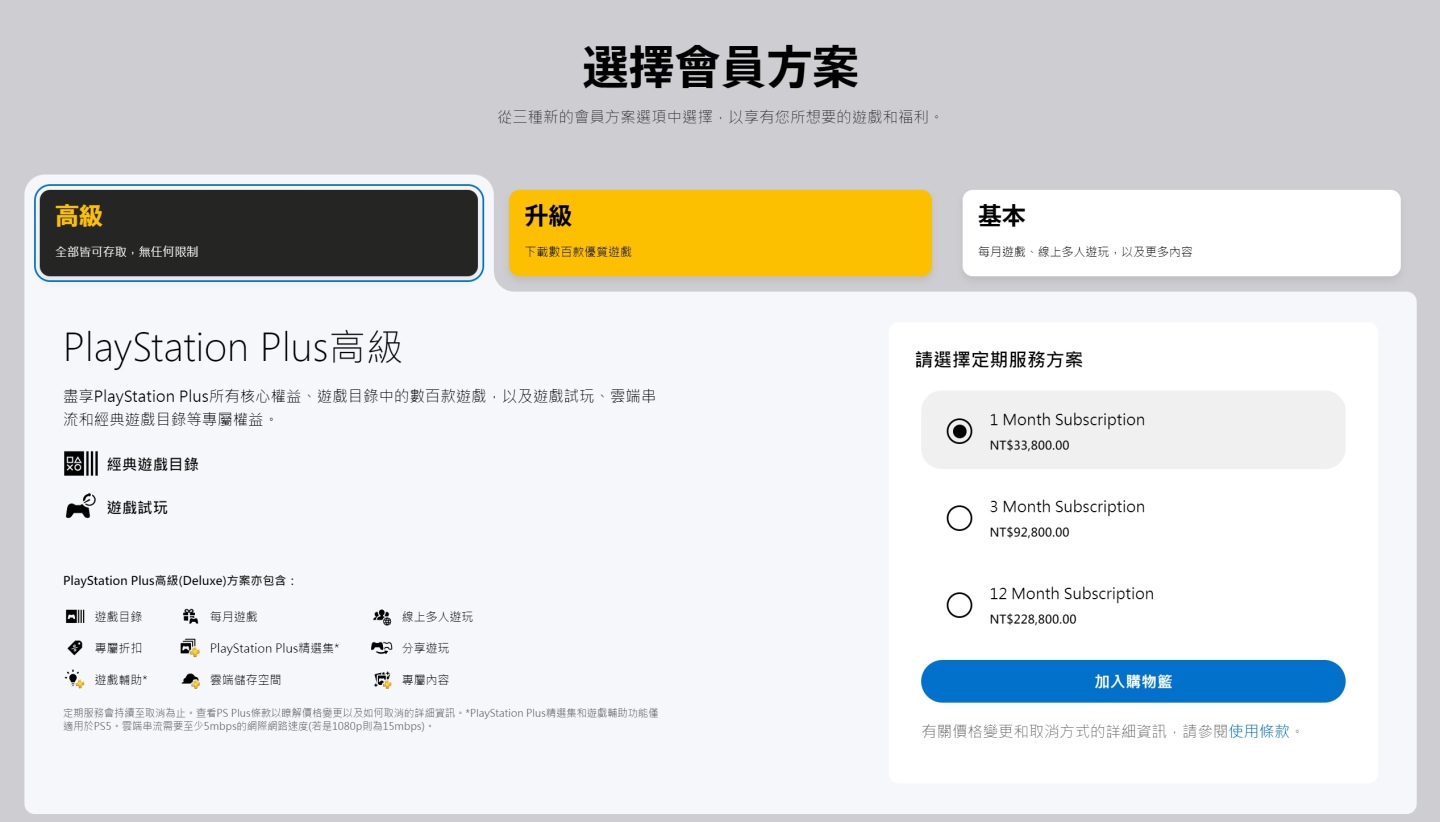
Task: Click the 遊戲輔助 lightbulb icon
Action: point(75,679)
